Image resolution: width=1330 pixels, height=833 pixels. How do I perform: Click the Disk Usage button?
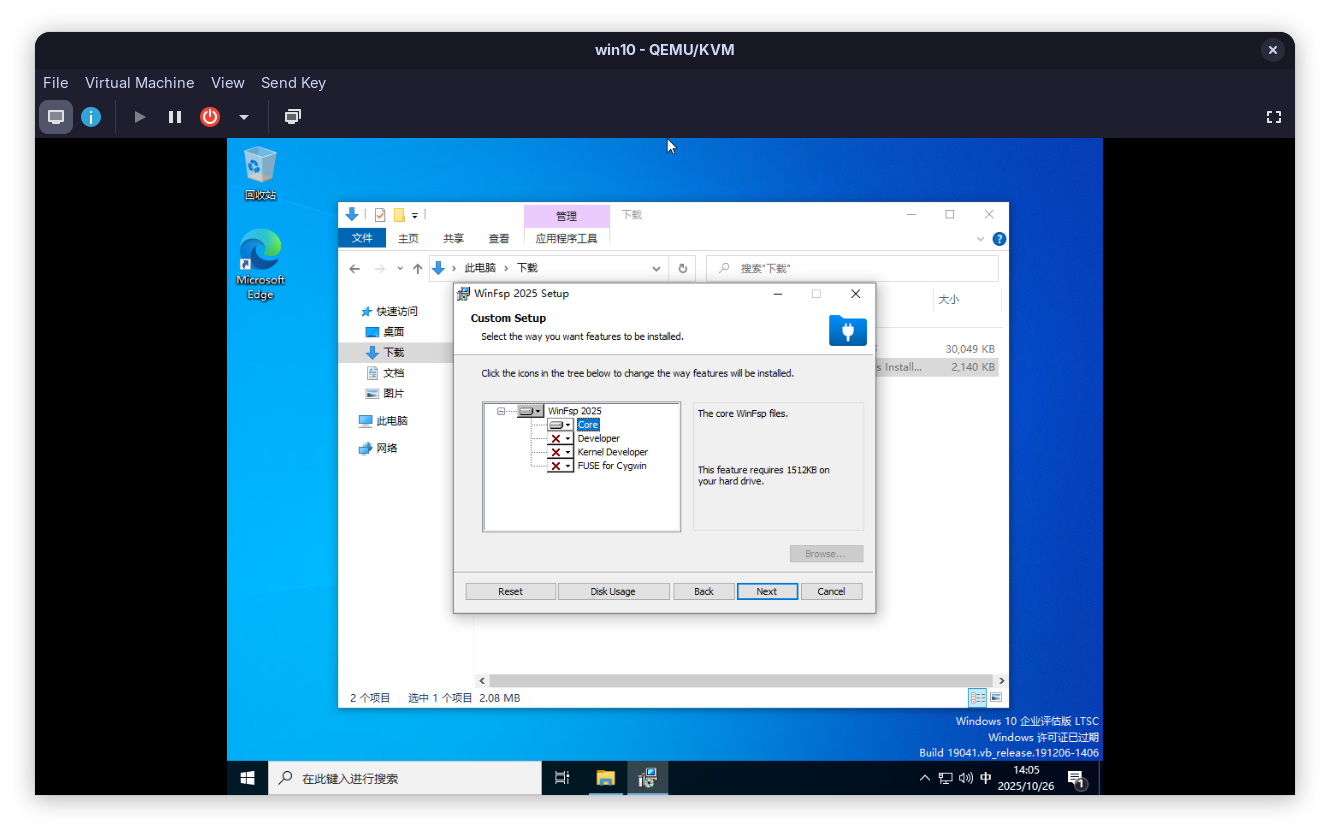pos(613,591)
